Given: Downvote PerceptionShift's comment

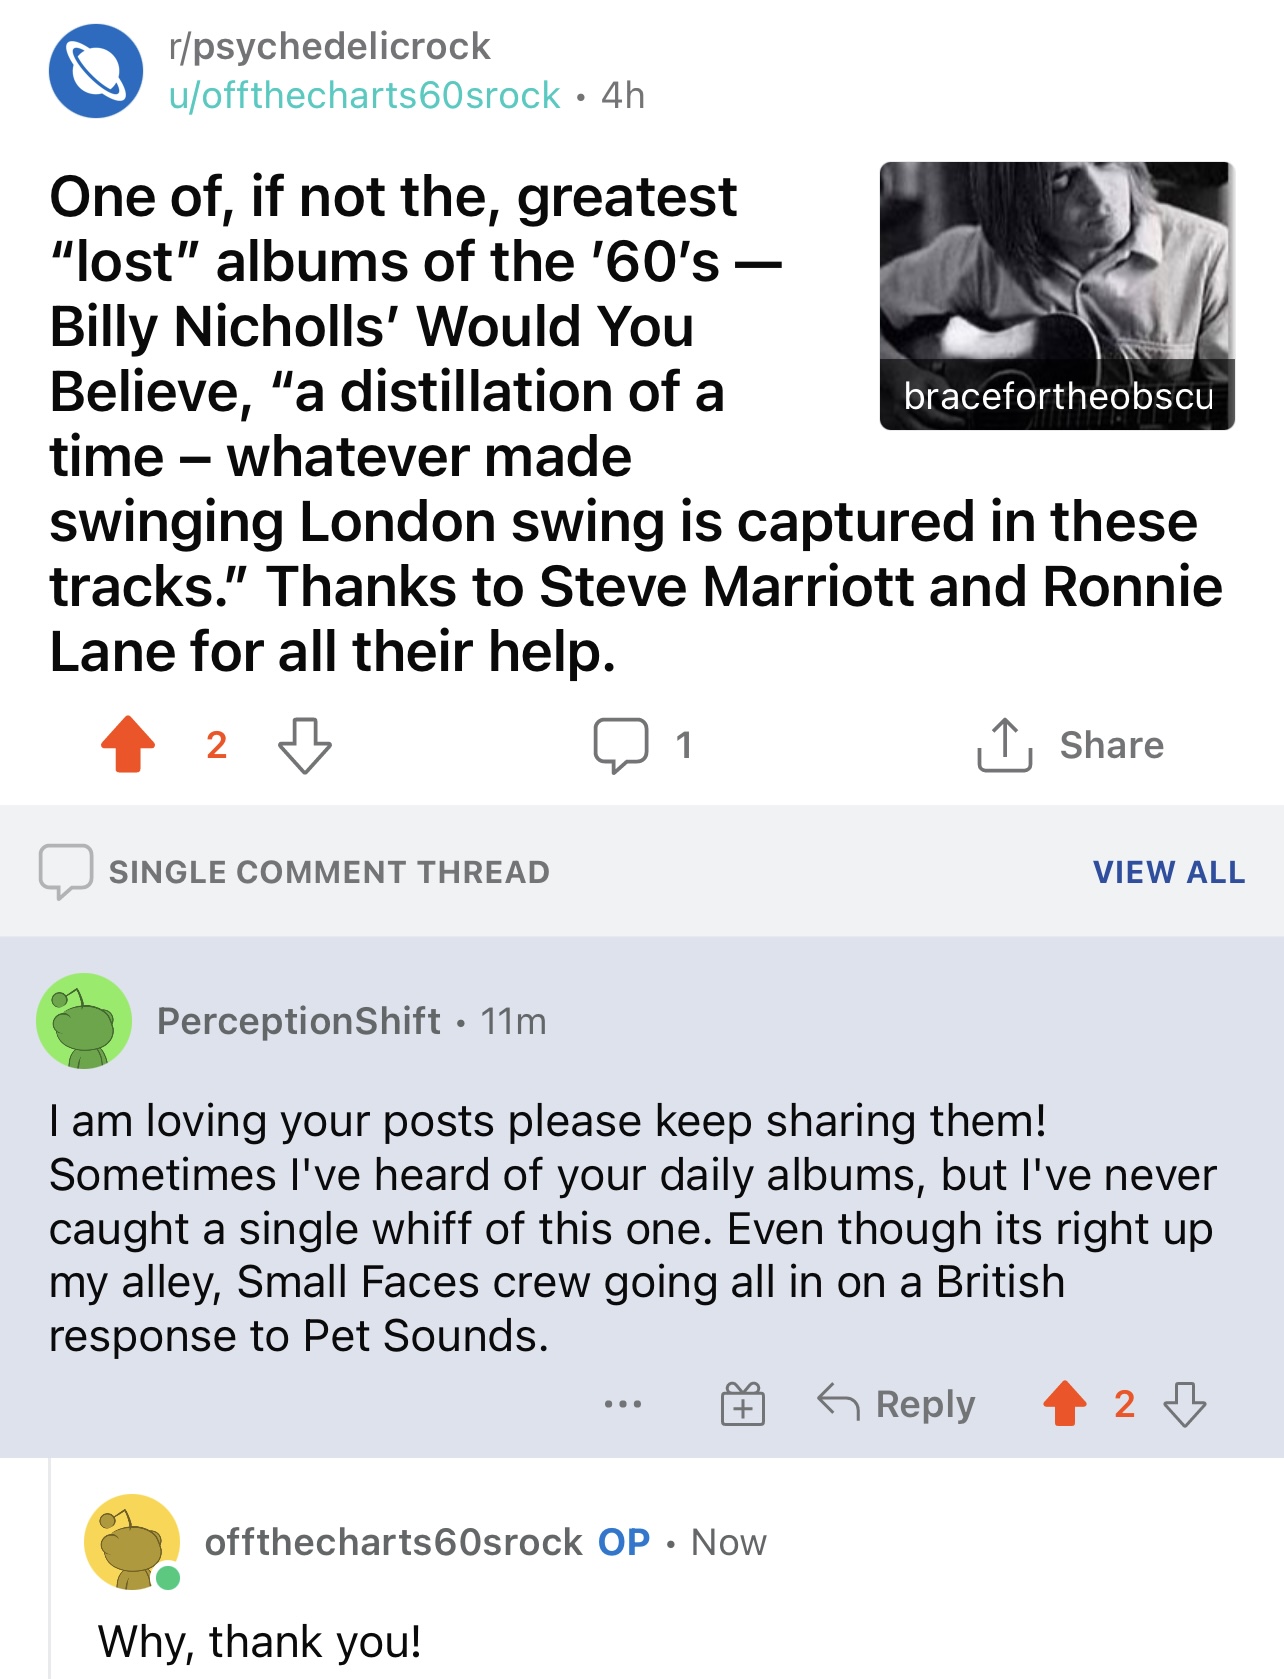Looking at the screenshot, I should pos(1185,1404).
